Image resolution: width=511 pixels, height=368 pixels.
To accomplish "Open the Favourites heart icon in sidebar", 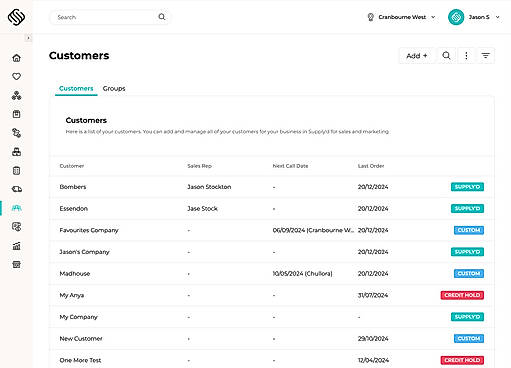I will pyautogui.click(x=16, y=76).
